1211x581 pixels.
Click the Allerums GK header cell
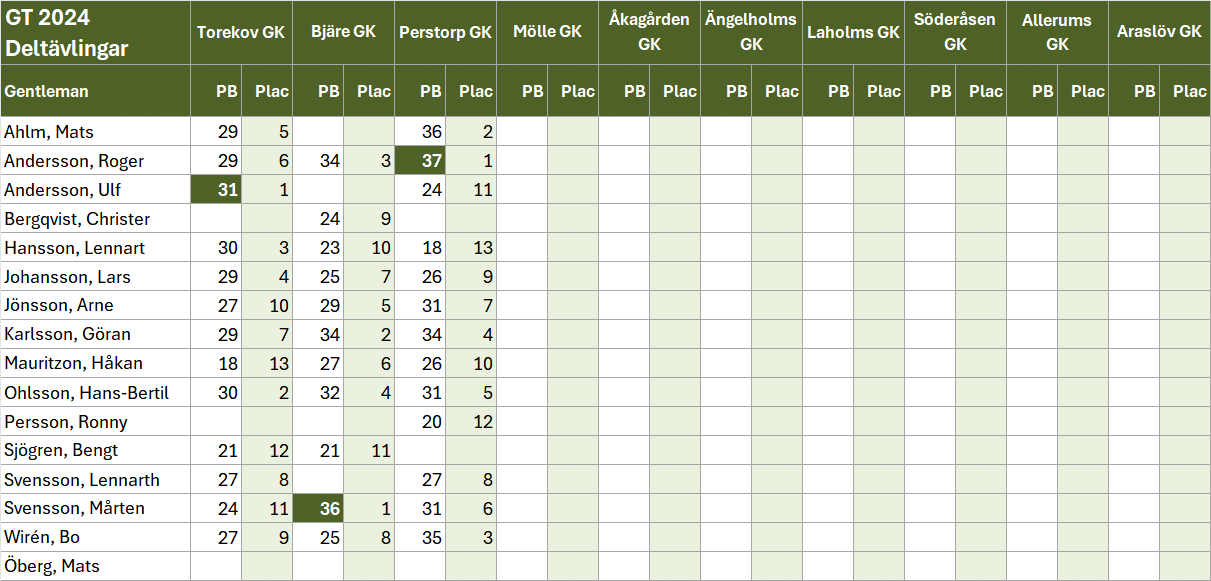pos(1057,32)
